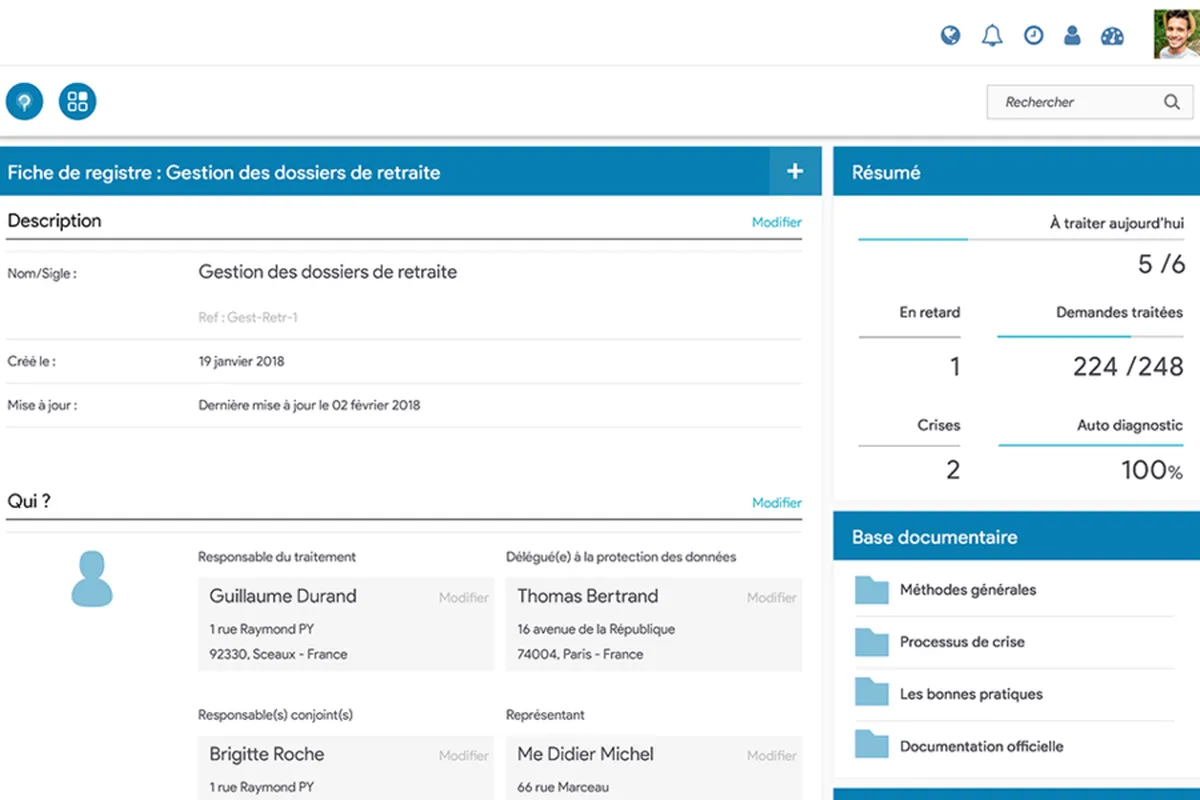The height and width of the screenshot is (800, 1200).
Task: Click Modifier in the Description section
Action: [777, 222]
